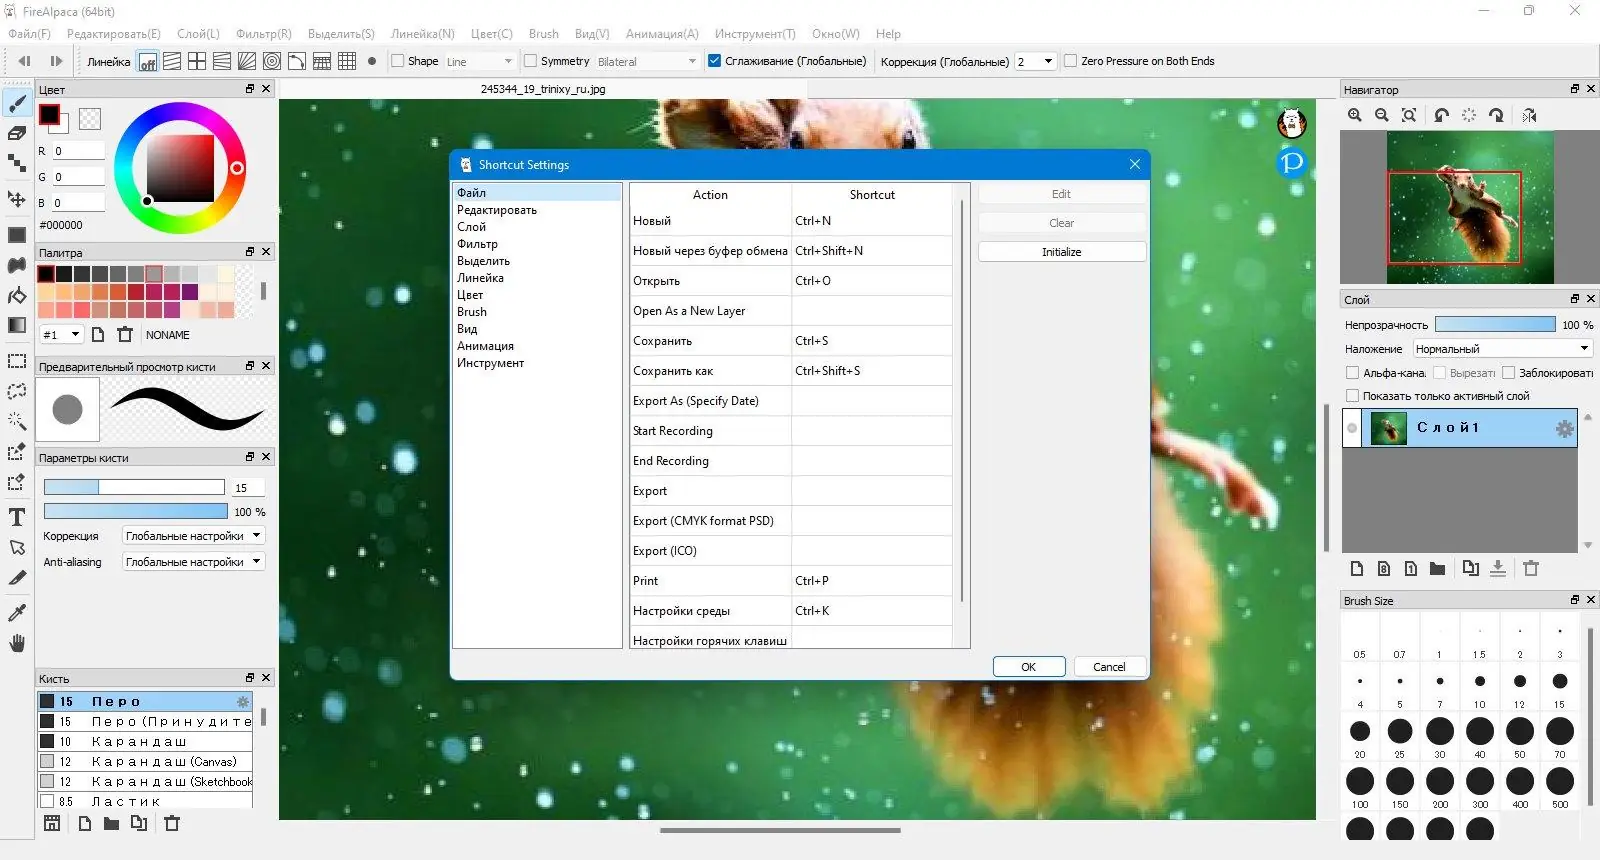
Task: Select the Bucket fill tool
Action: (x=17, y=295)
